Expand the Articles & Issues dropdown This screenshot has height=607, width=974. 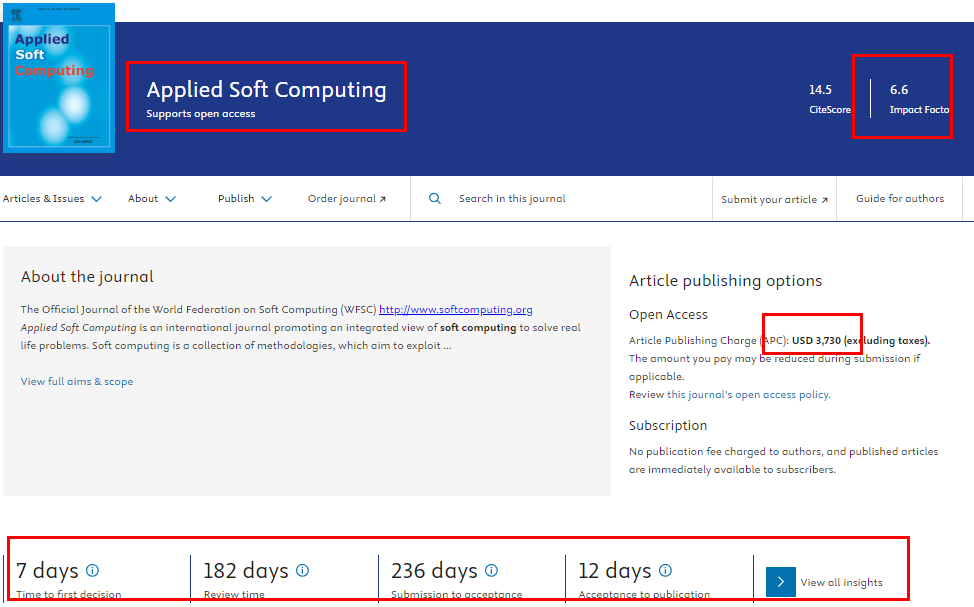pyautogui.click(x=52, y=199)
